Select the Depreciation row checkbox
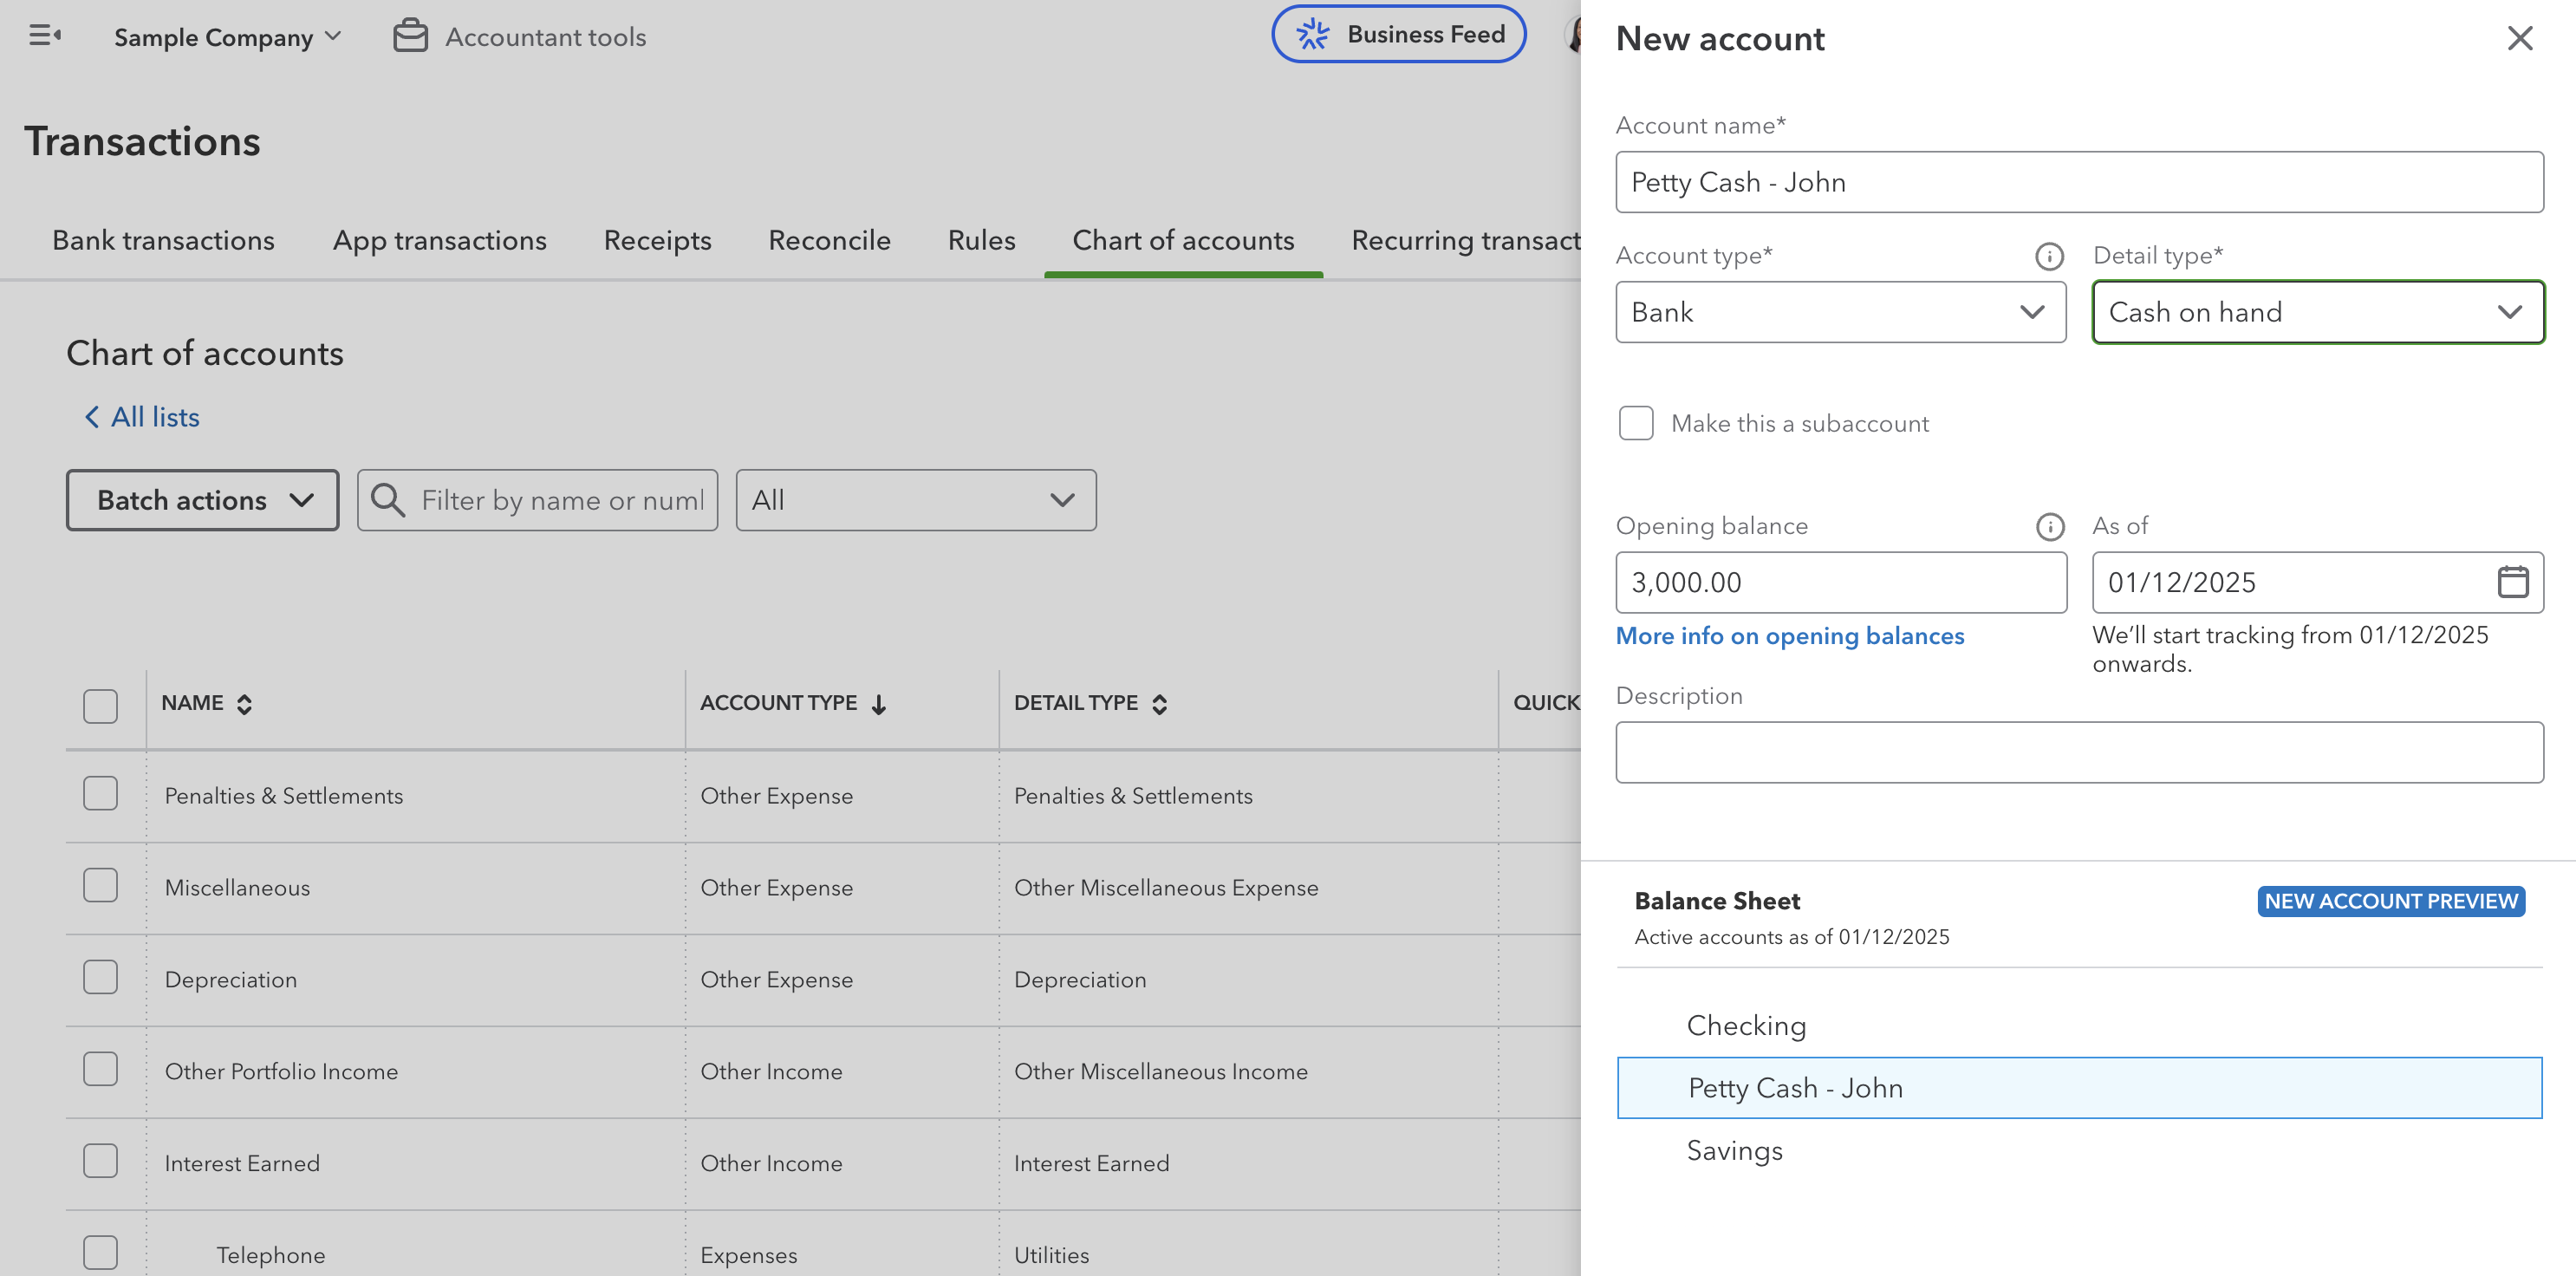Image resolution: width=2576 pixels, height=1276 pixels. [100, 978]
